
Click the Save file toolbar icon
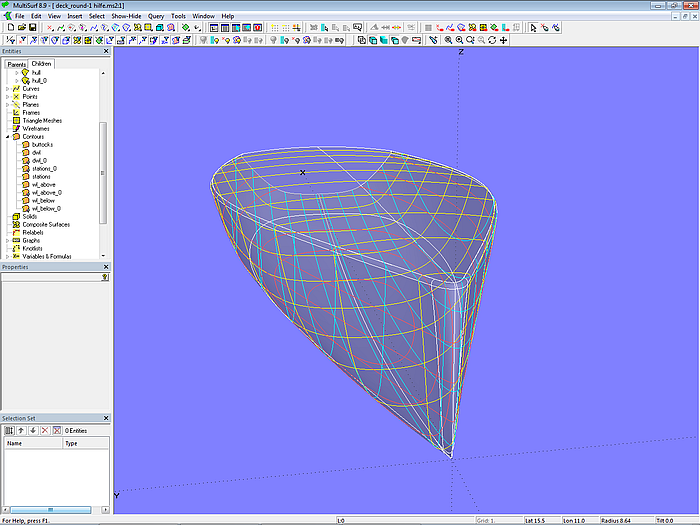[32, 28]
